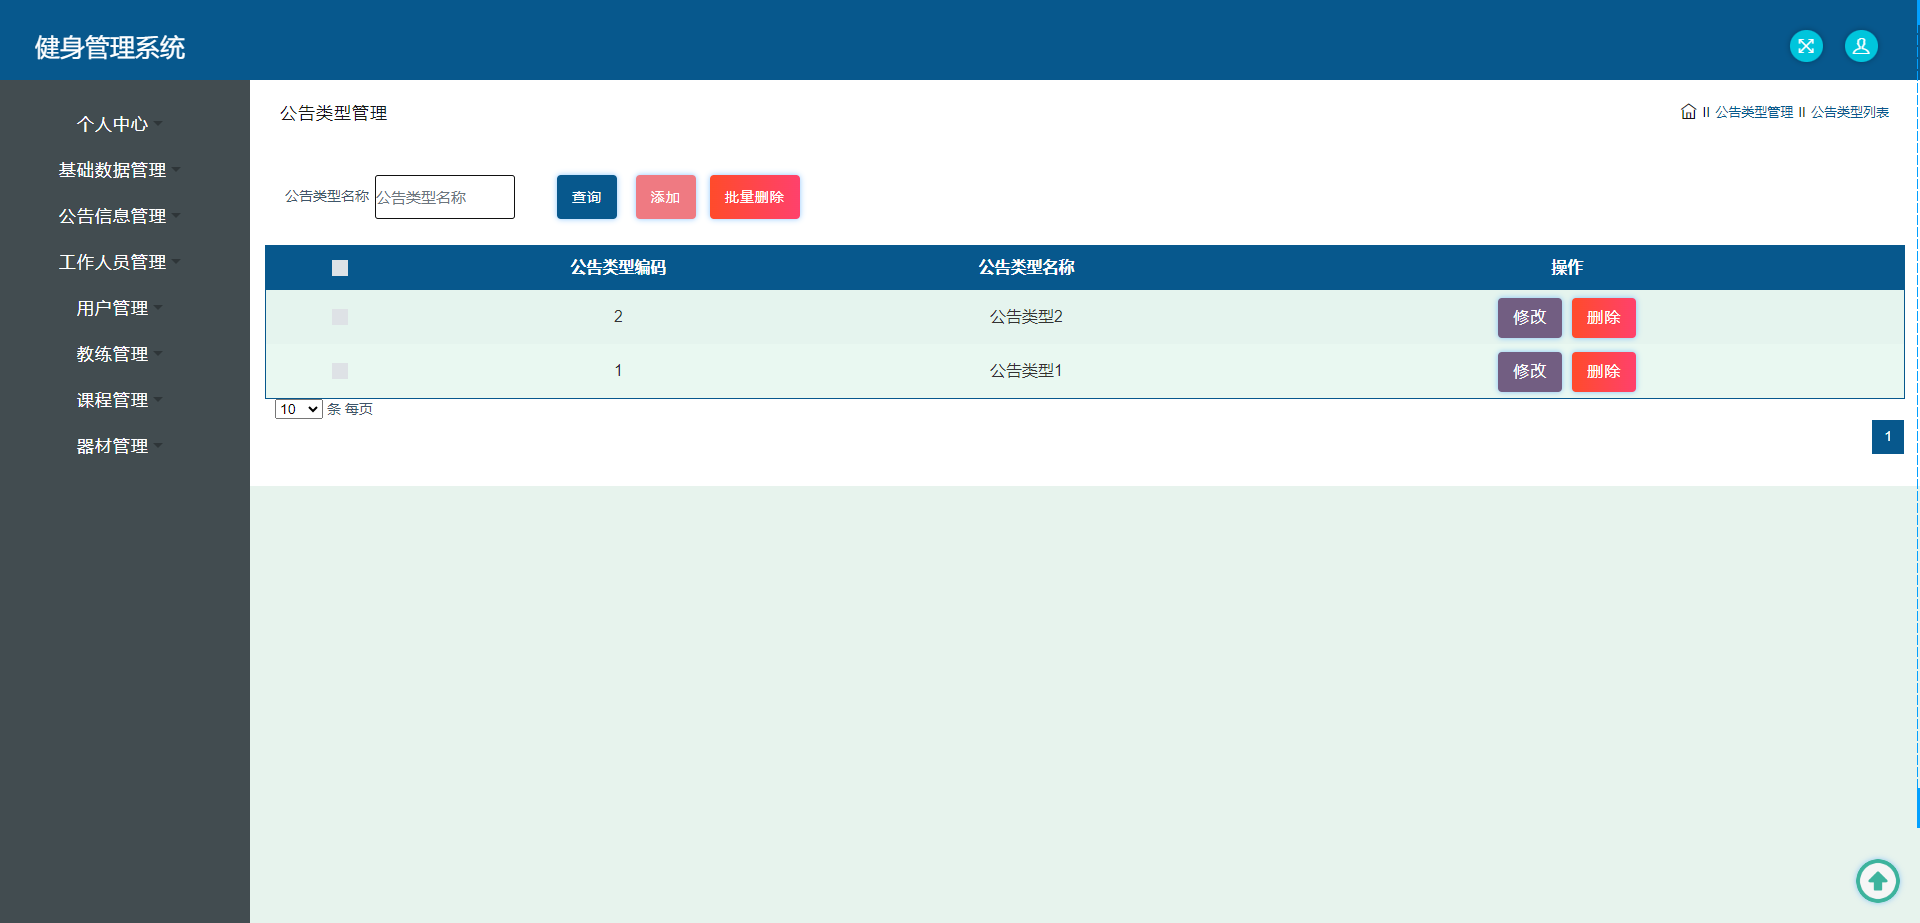Click the fullscreen toggle icon in header
This screenshot has height=923, width=1920.
coord(1806,46)
